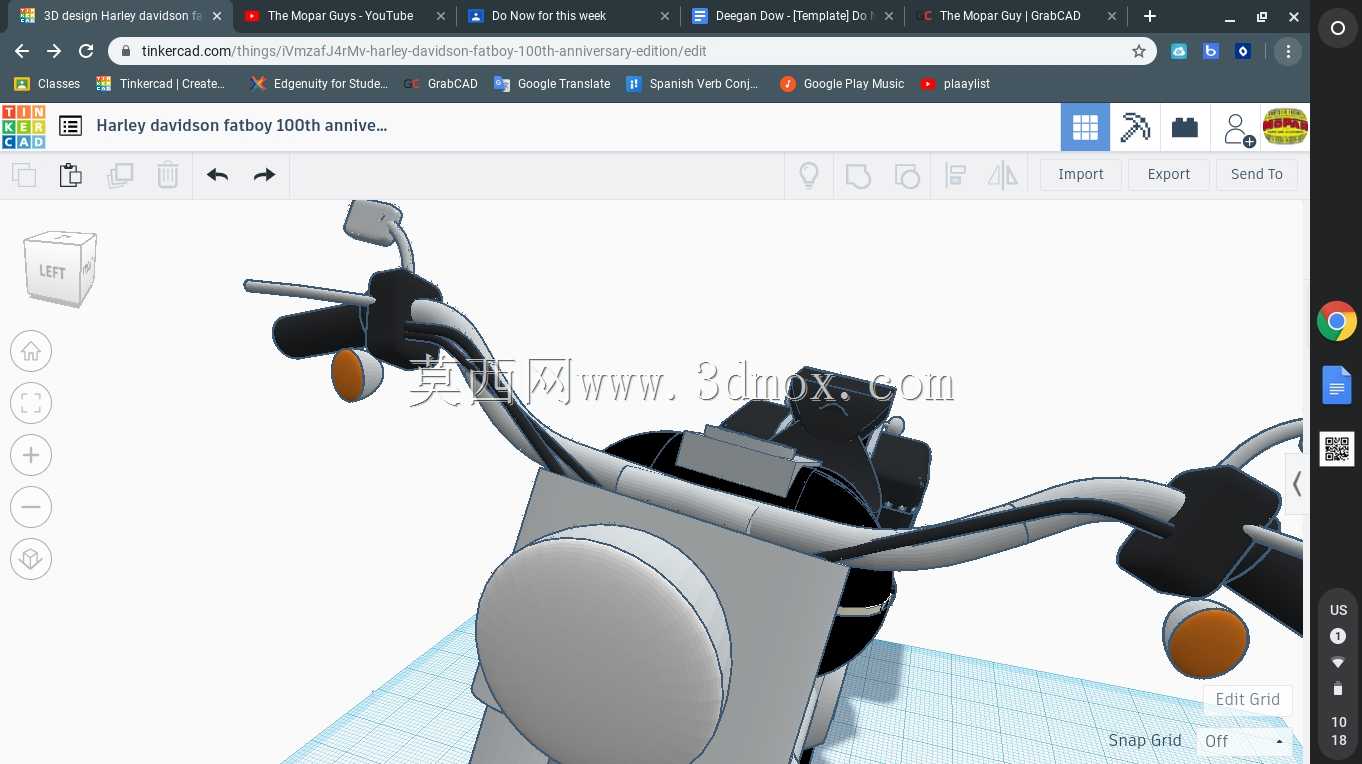Open Spanish Verb Conjugation bookmark

click(x=692, y=84)
